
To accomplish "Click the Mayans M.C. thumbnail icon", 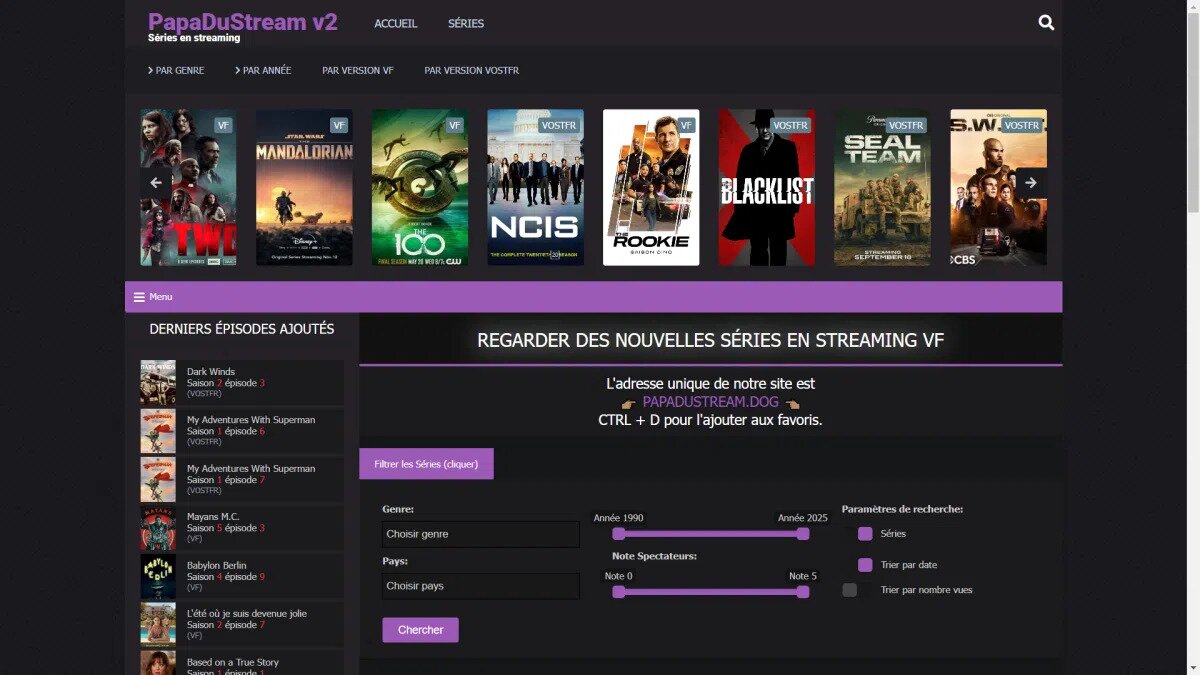I will (158, 528).
